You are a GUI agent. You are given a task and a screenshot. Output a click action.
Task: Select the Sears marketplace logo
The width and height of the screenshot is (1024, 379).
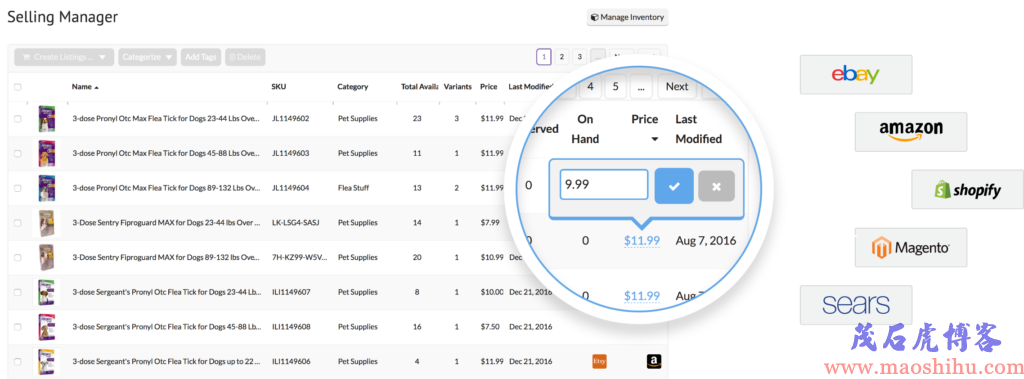856,305
